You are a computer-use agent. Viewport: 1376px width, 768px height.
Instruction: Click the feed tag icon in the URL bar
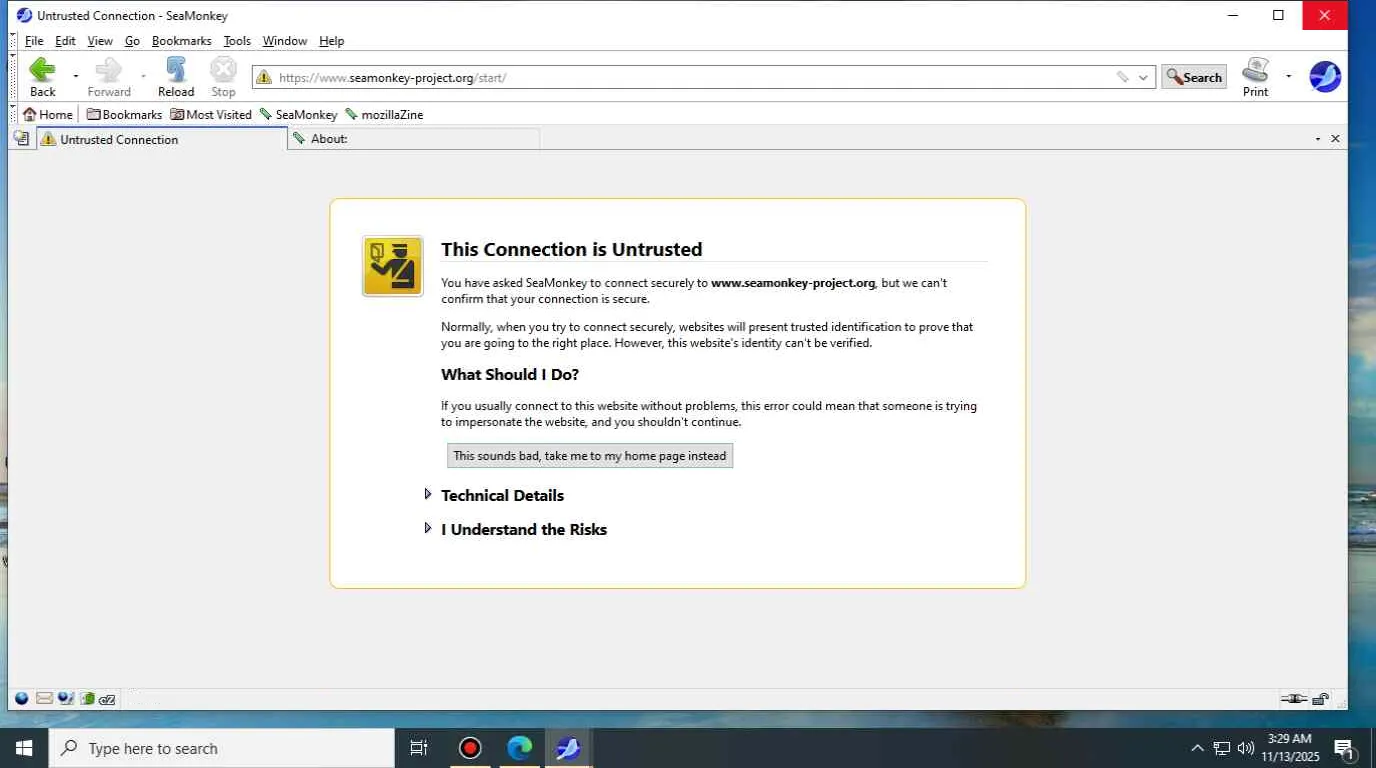(x=1122, y=77)
